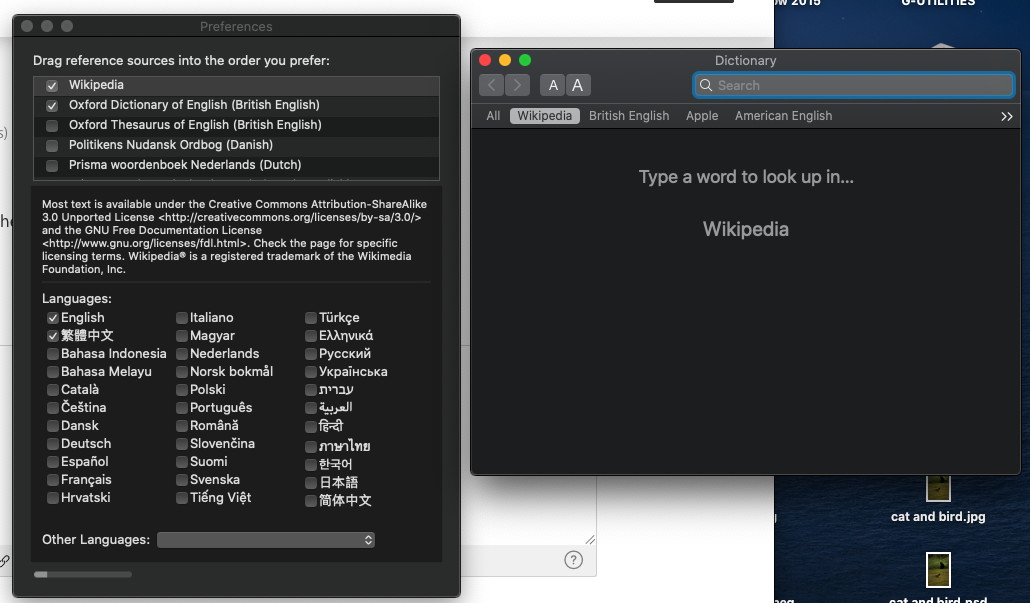Decrease font size with small A button
This screenshot has height=603, width=1030.
click(553, 85)
